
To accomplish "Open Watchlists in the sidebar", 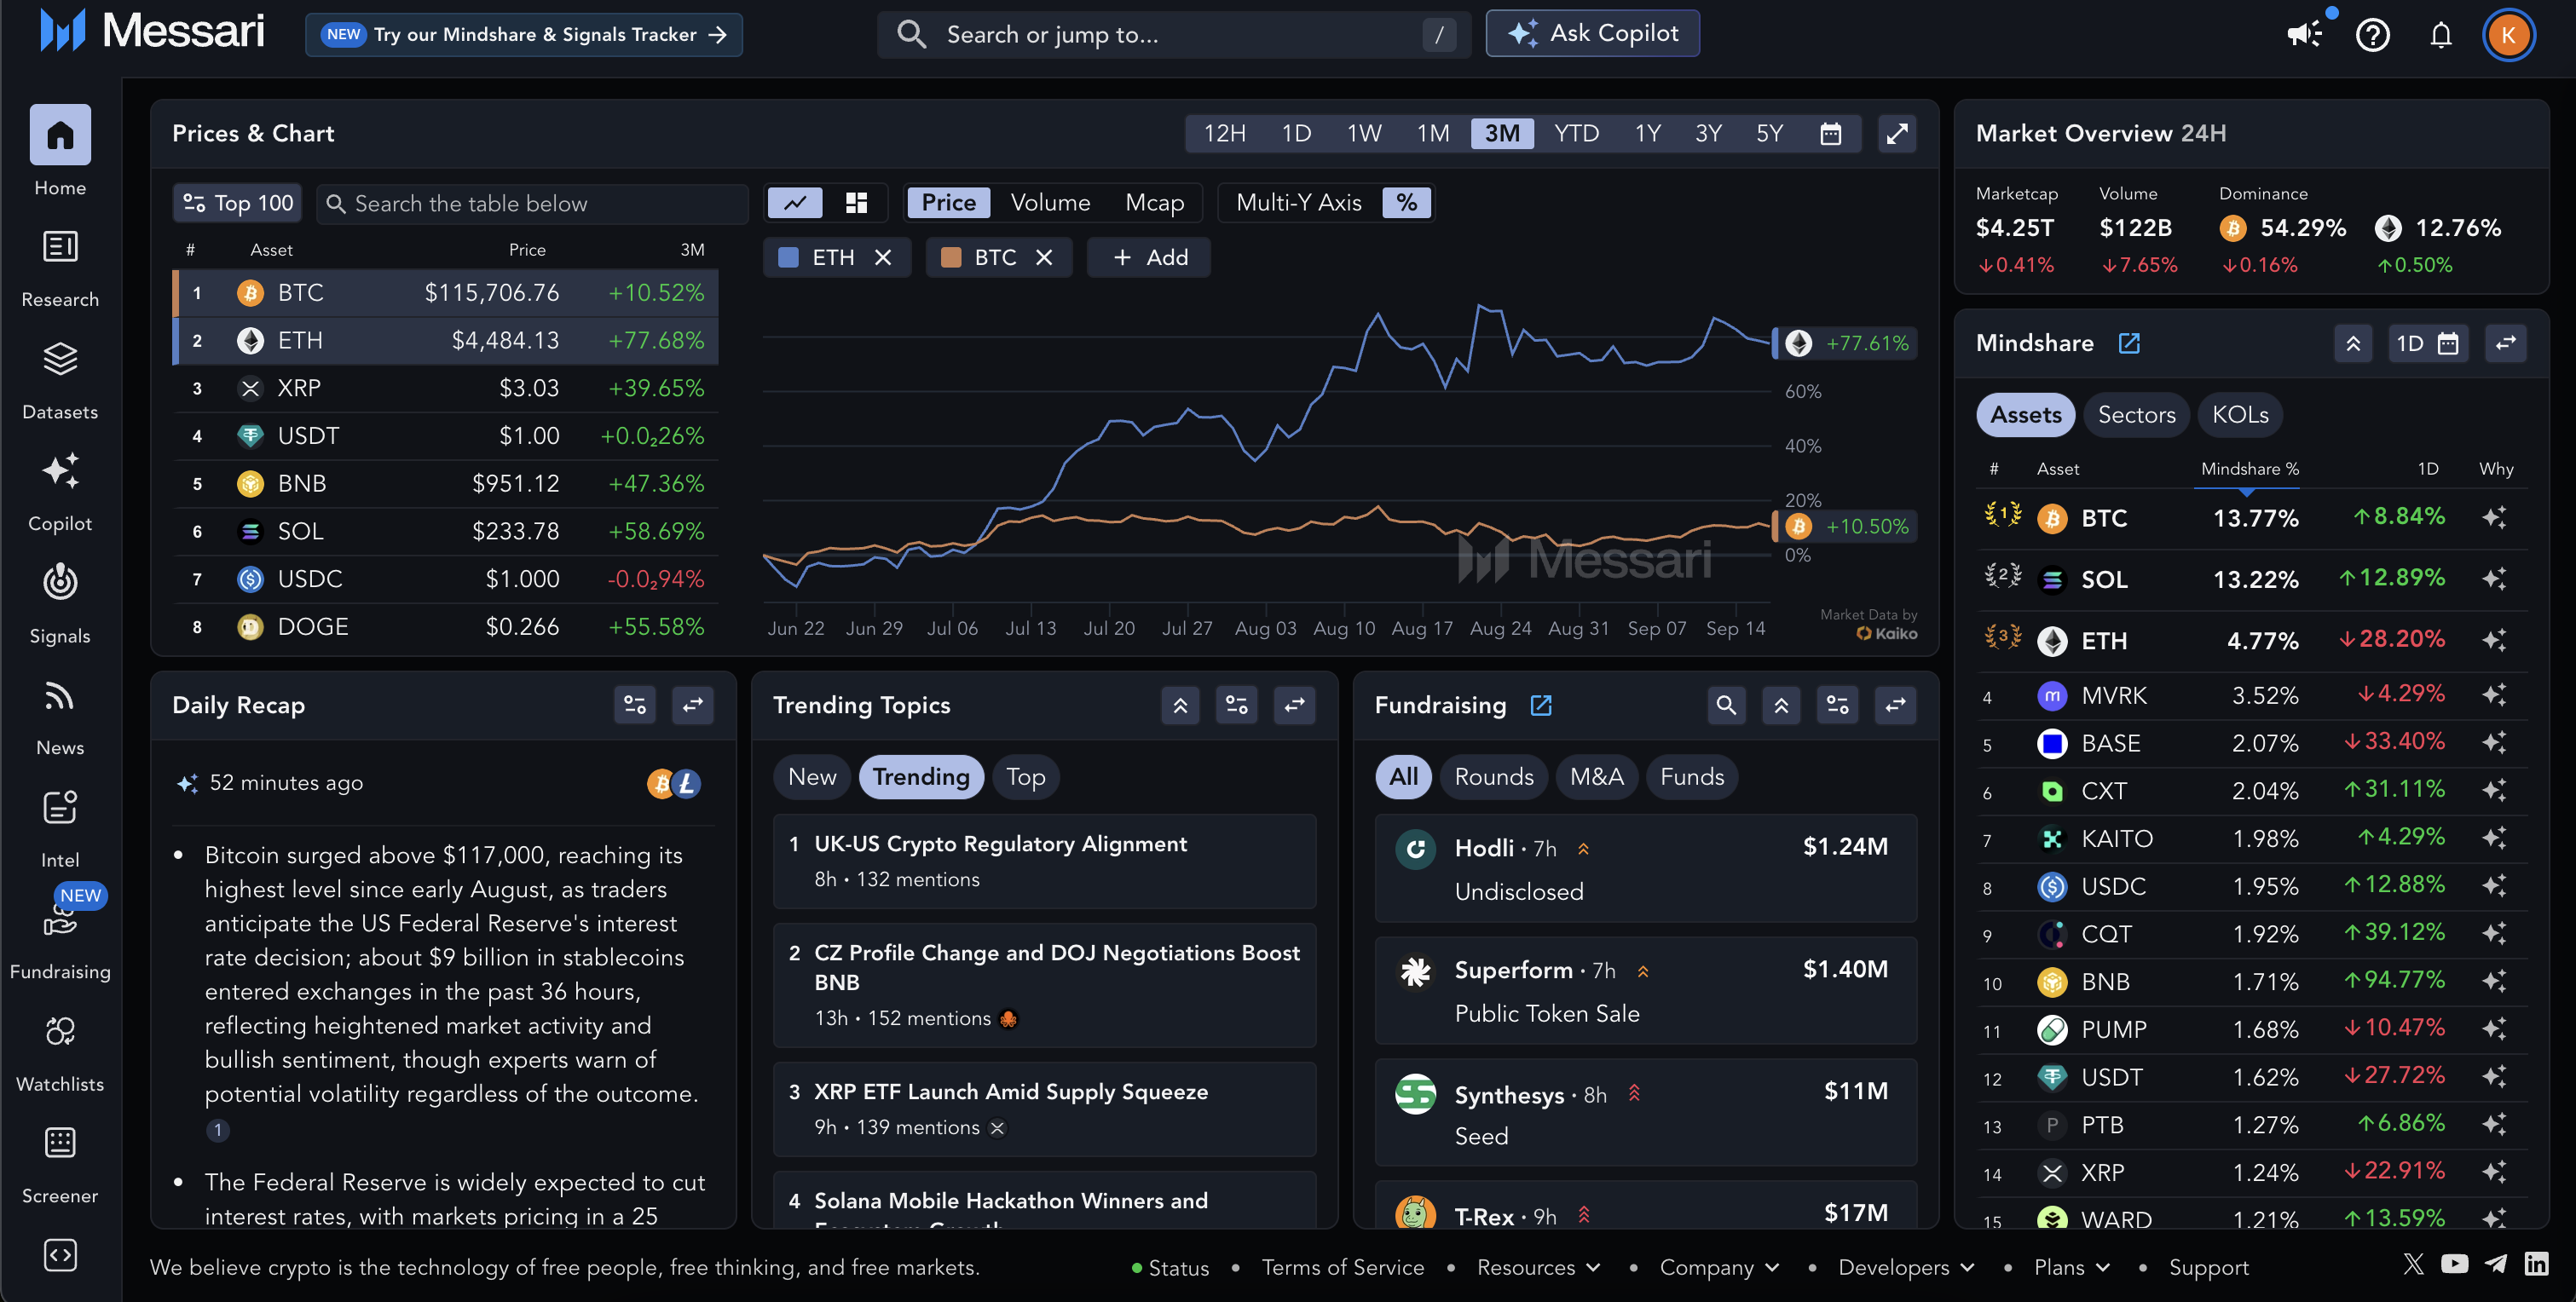I will [x=60, y=1052].
